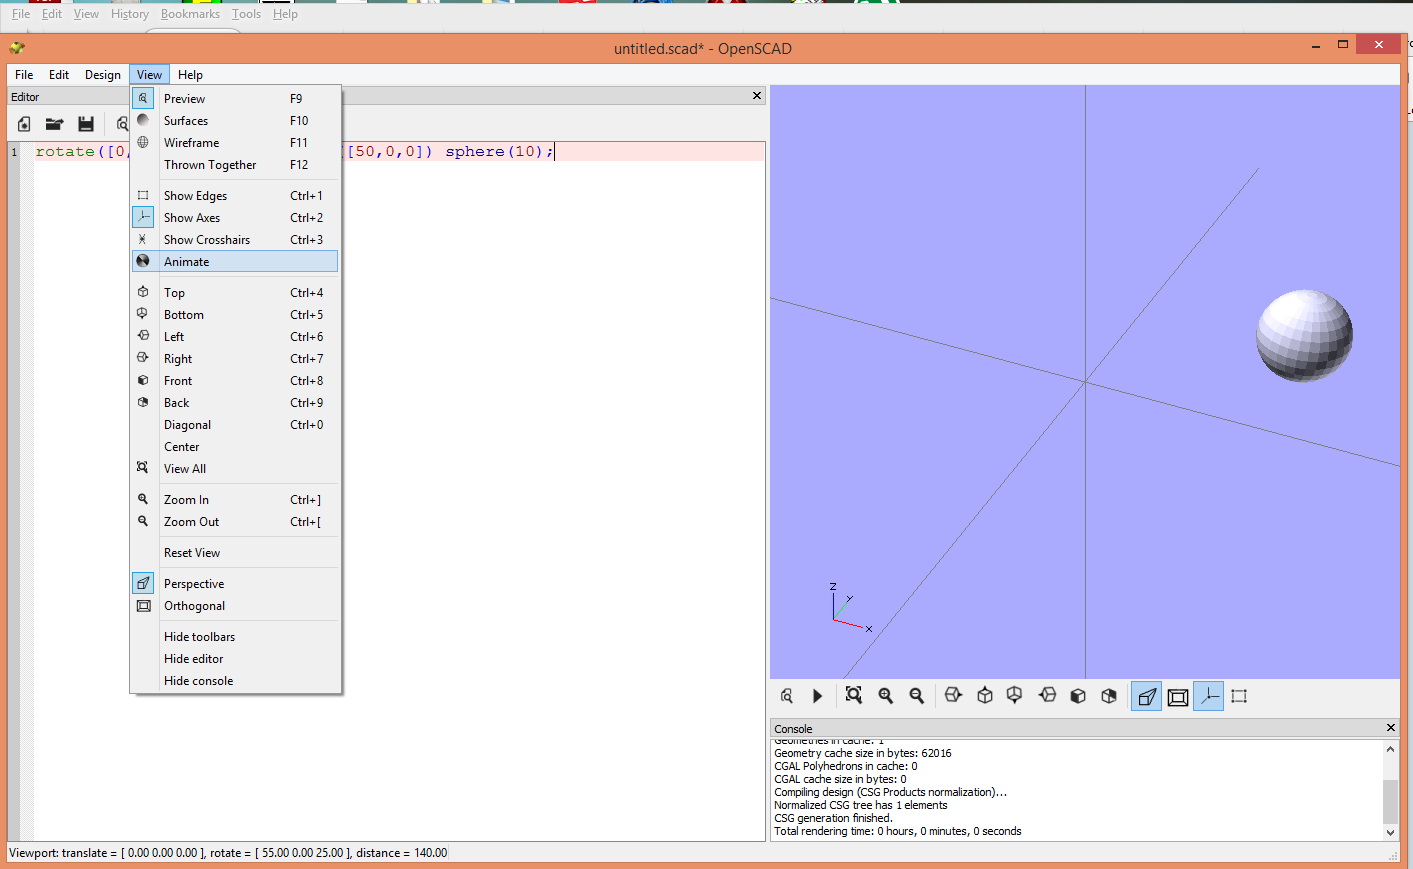Close the Console panel
The image size is (1413, 869).
[1390, 727]
